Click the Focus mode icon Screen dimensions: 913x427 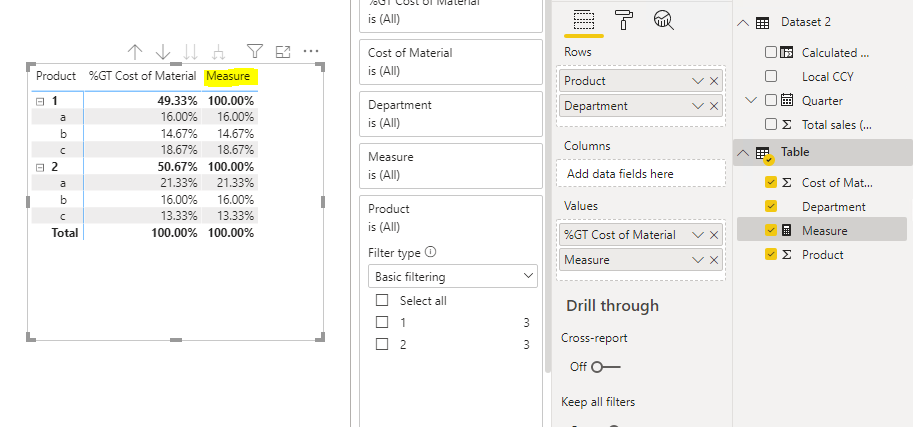point(283,52)
